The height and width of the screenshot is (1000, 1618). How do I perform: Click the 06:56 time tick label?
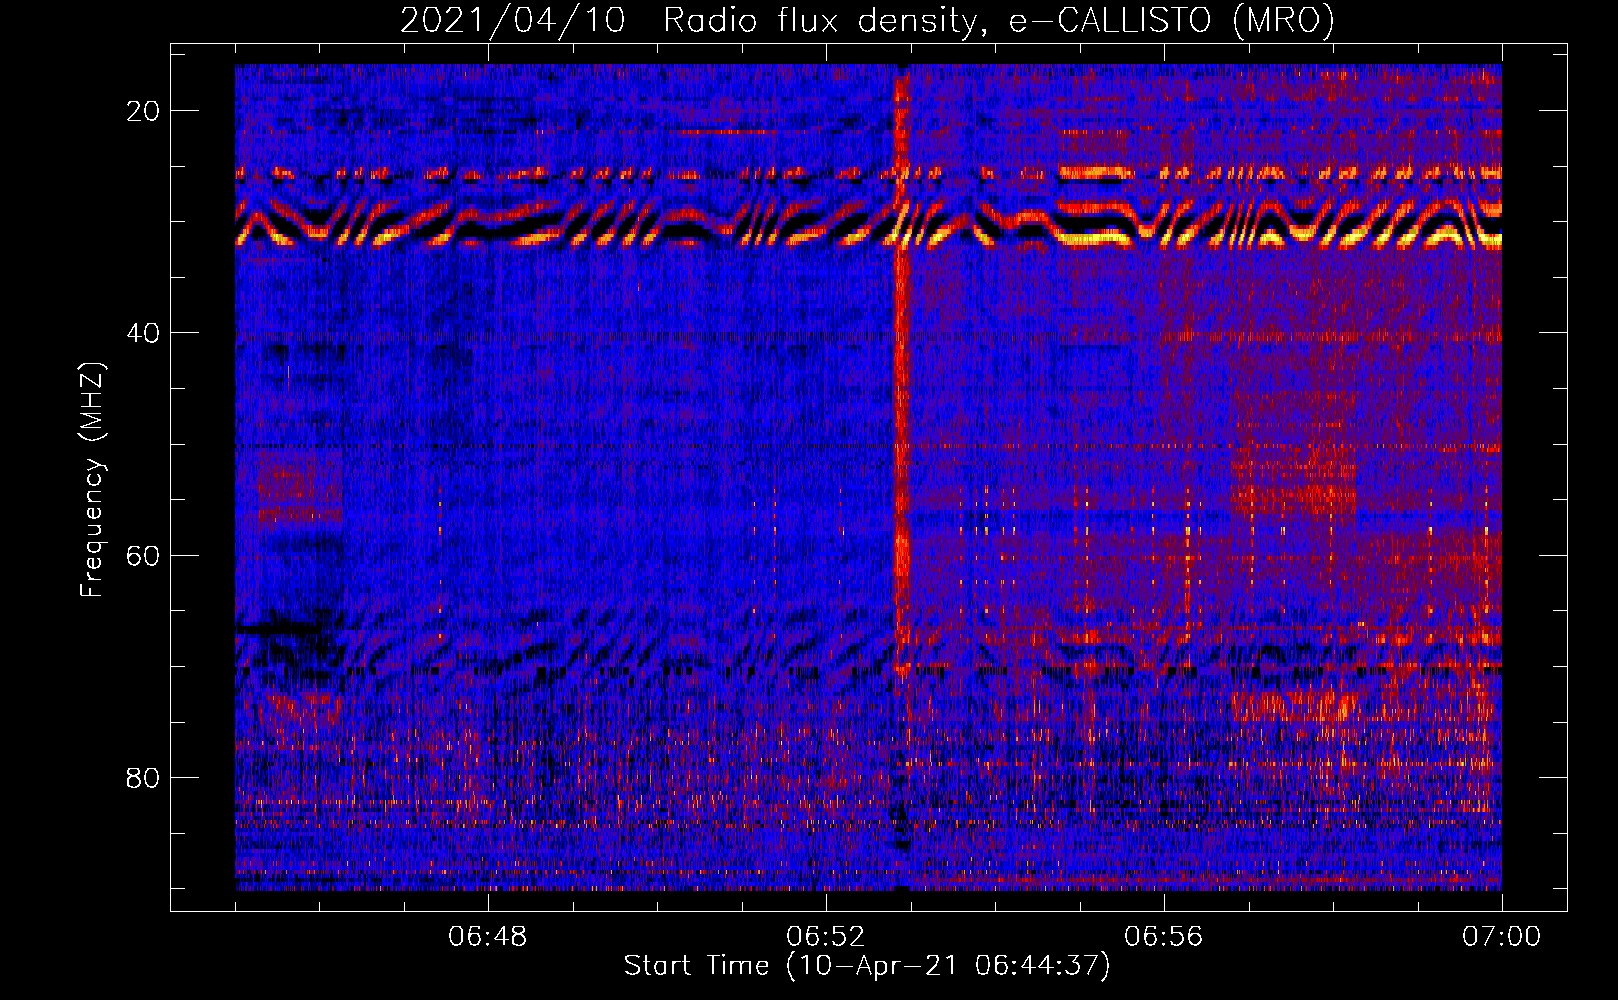coord(1164,937)
